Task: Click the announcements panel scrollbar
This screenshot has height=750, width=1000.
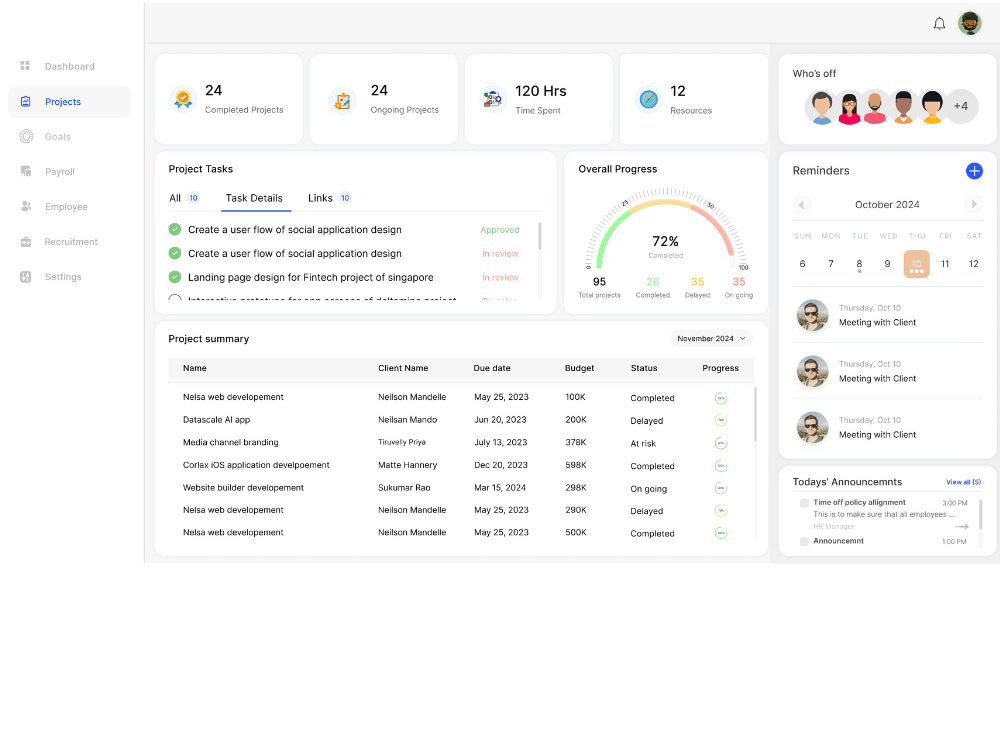Action: click(x=981, y=515)
